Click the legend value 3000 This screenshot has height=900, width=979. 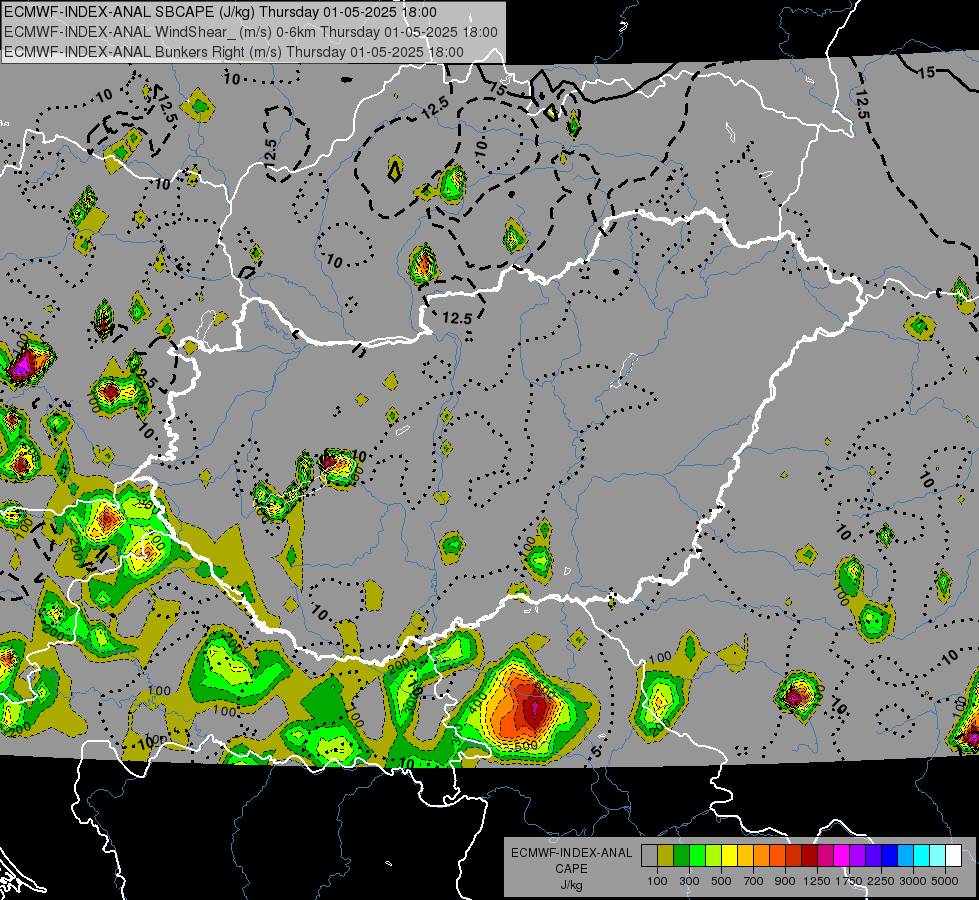pos(913,881)
